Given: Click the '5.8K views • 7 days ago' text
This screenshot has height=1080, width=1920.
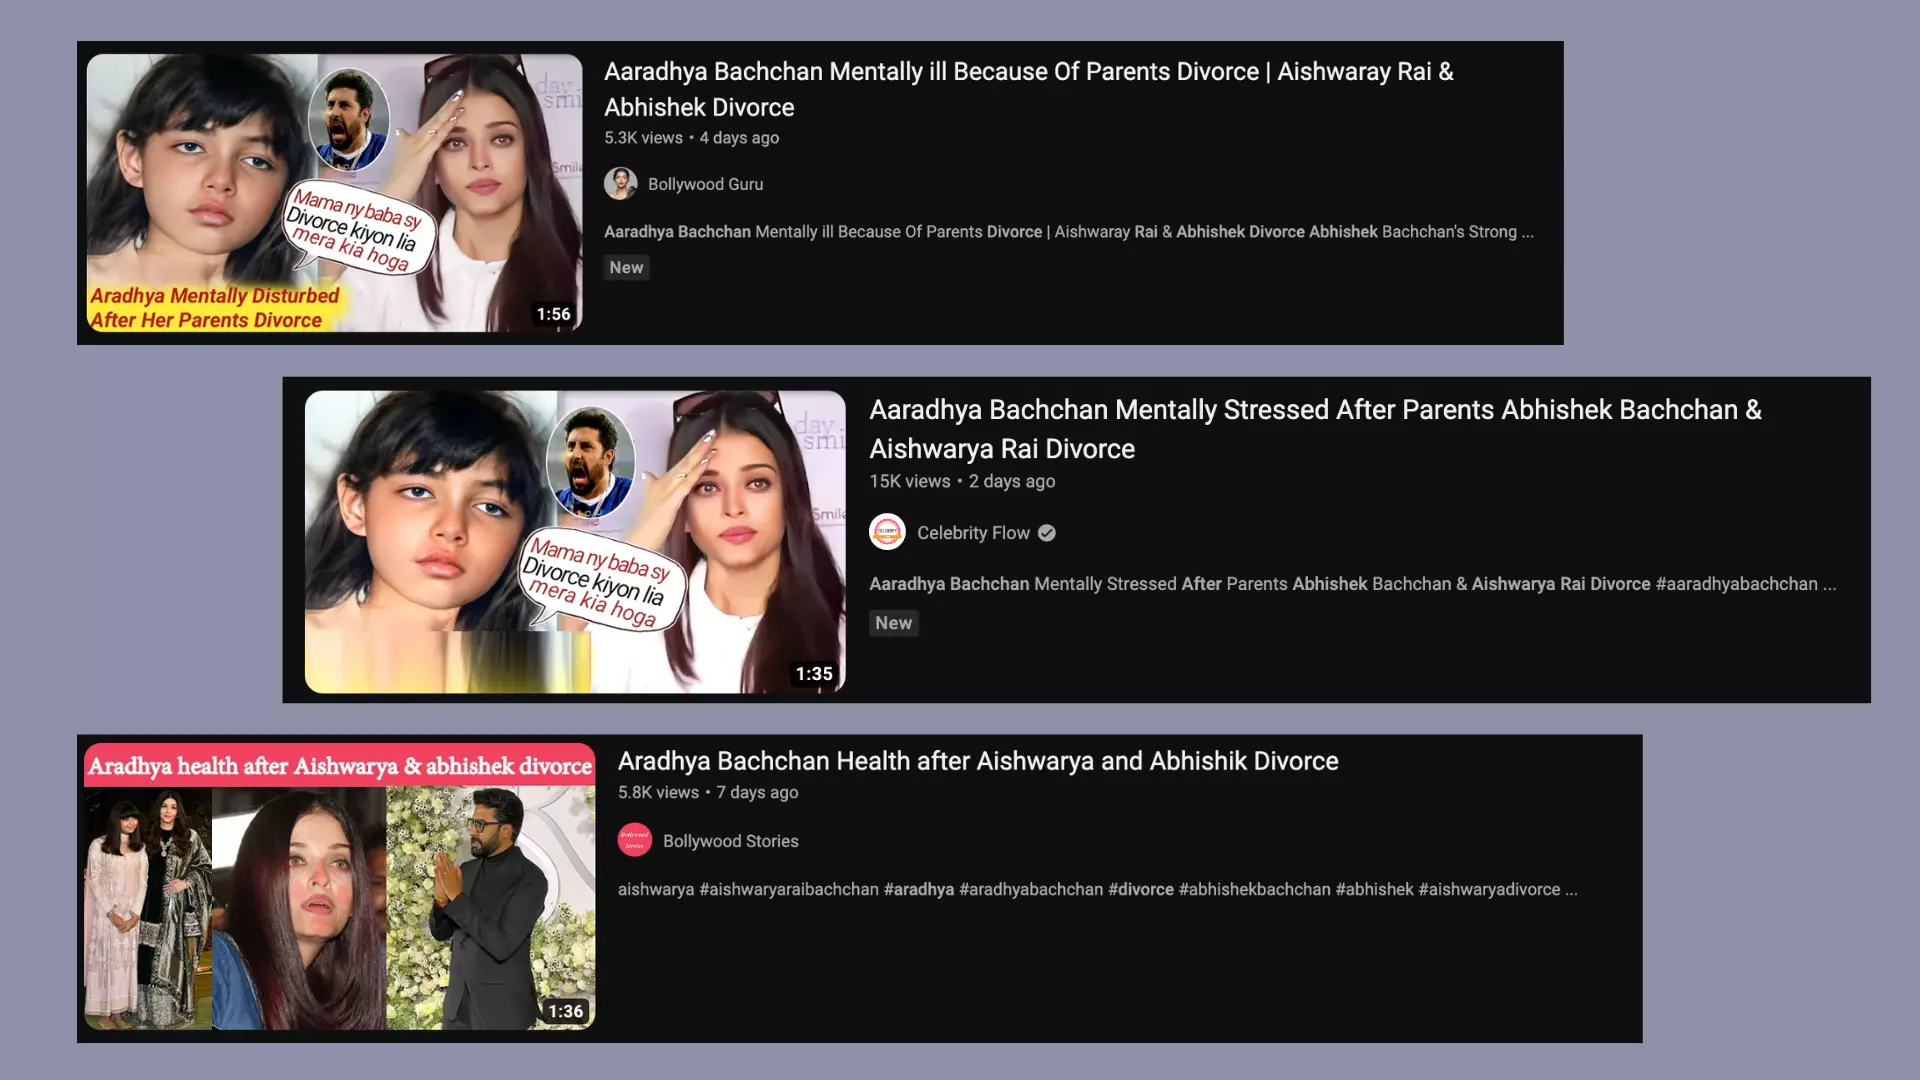Looking at the screenshot, I should tap(708, 792).
